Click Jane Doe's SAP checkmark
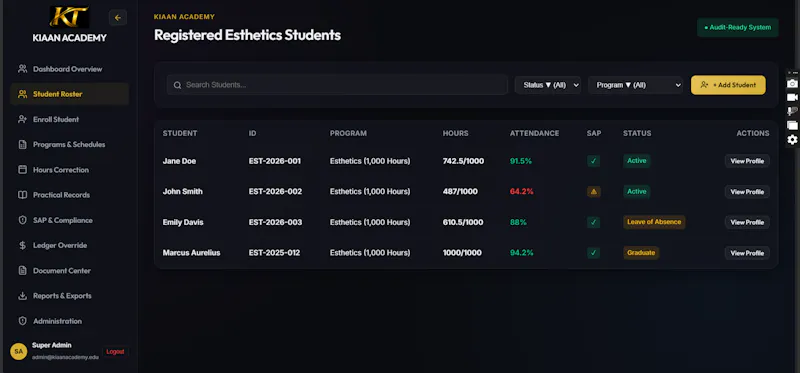This screenshot has width=800, height=373. click(x=593, y=161)
